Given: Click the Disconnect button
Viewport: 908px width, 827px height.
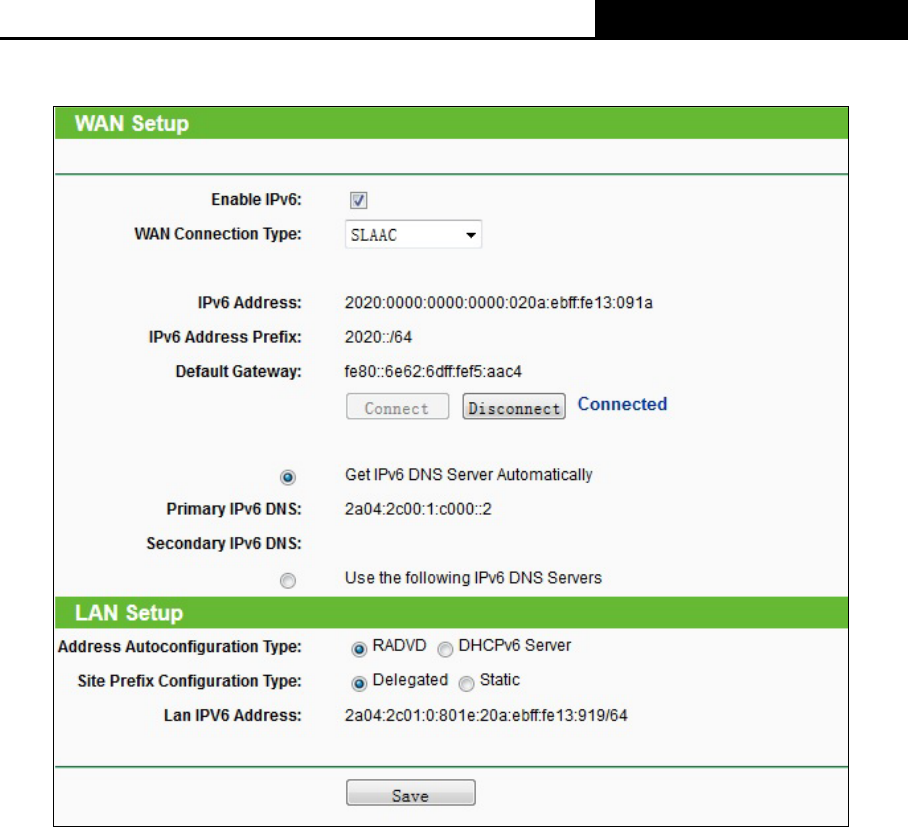Looking at the screenshot, I should point(514,407).
